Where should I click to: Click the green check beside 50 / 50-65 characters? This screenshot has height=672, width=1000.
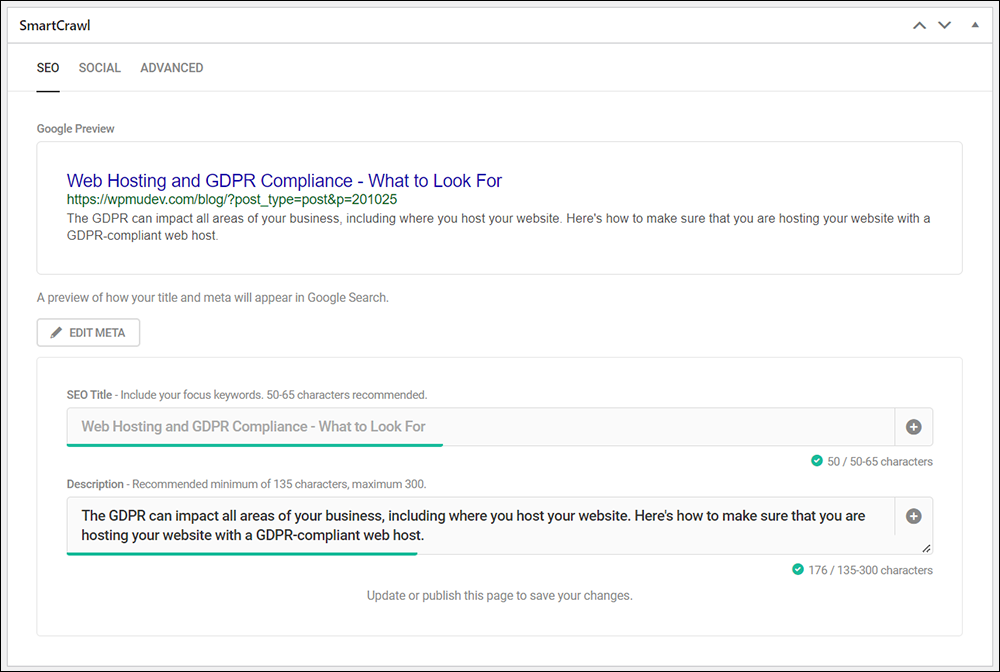pyautogui.click(x=816, y=460)
